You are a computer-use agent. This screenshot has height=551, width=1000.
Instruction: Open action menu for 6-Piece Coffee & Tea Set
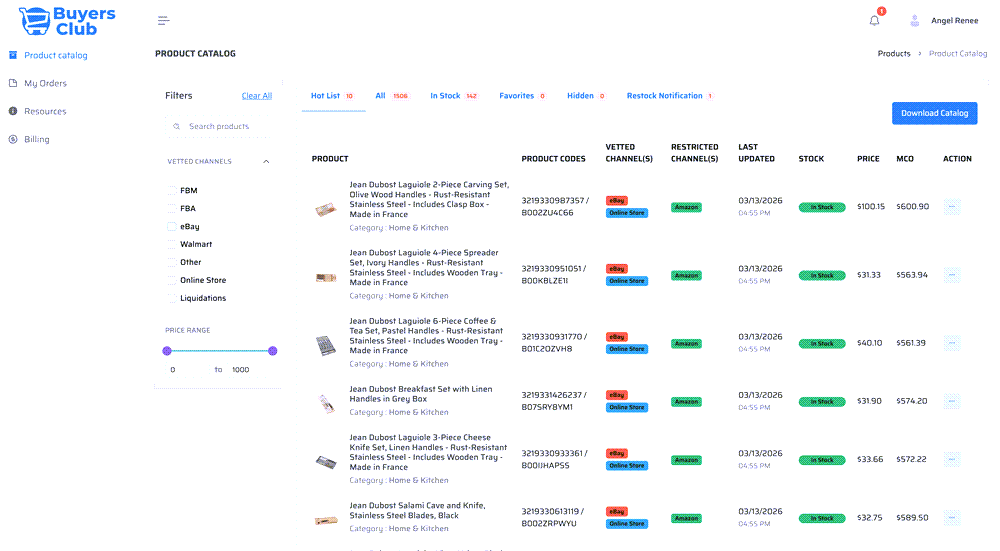[x=952, y=343]
